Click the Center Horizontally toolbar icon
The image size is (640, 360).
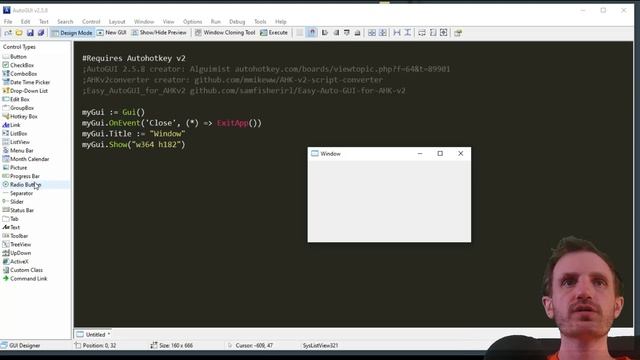[372, 33]
